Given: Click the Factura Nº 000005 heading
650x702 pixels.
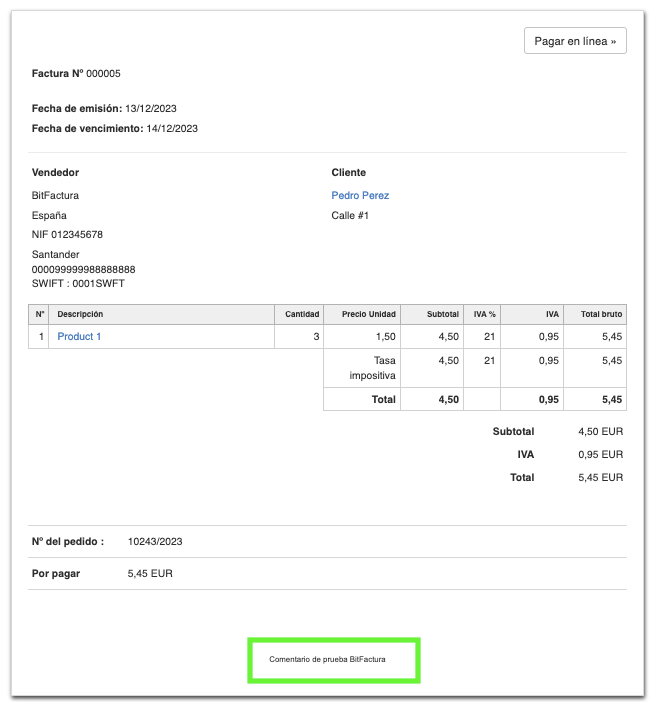Looking at the screenshot, I should 76,74.
